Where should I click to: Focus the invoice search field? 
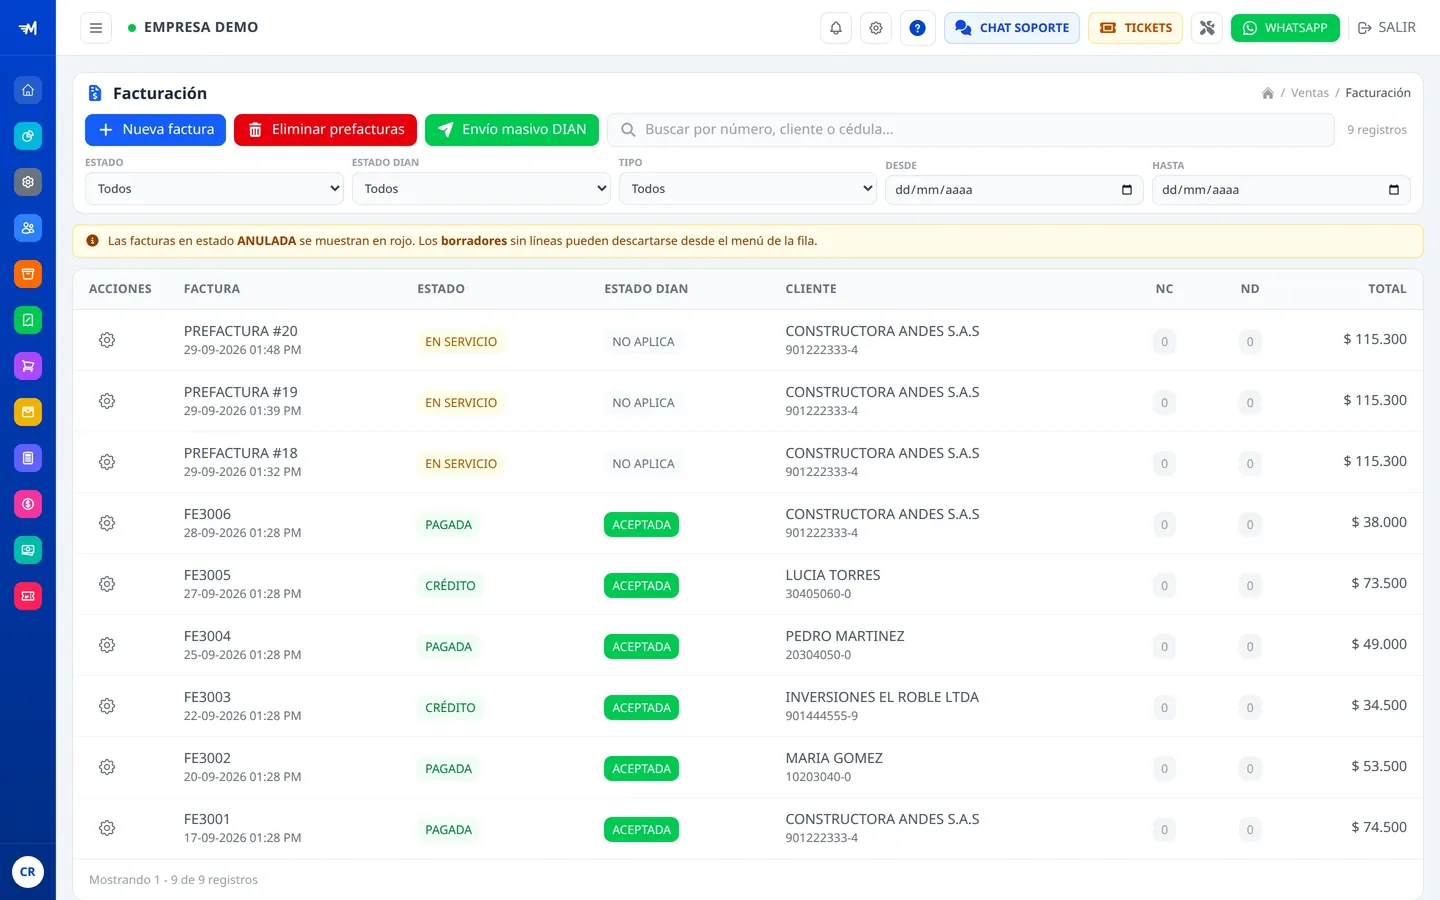(970, 130)
